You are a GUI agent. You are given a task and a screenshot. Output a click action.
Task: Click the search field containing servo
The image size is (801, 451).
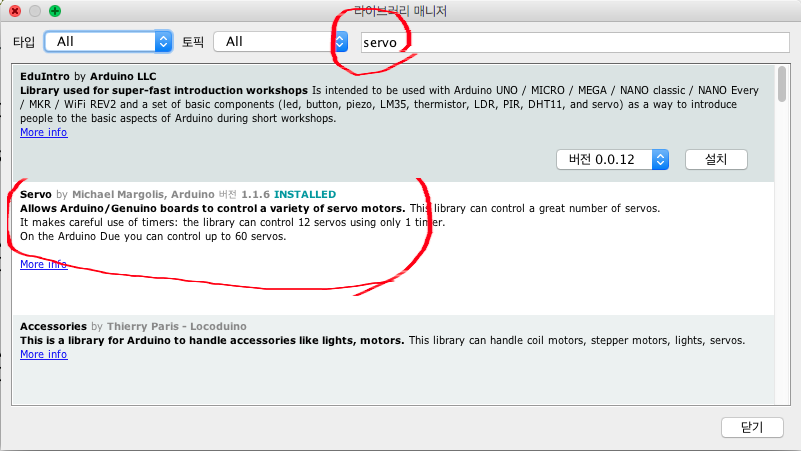tap(575, 42)
